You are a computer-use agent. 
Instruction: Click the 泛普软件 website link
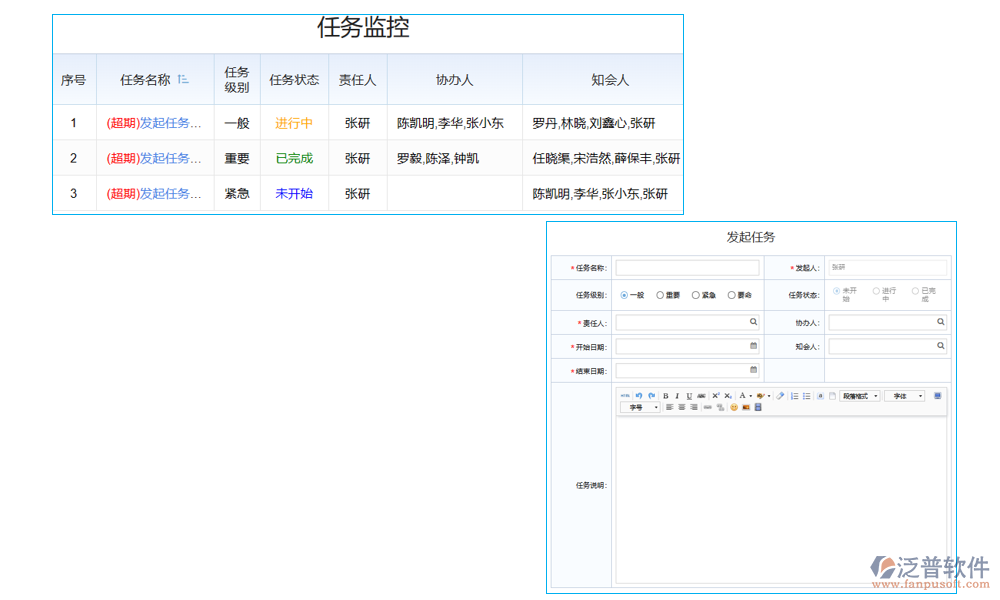[927, 565]
